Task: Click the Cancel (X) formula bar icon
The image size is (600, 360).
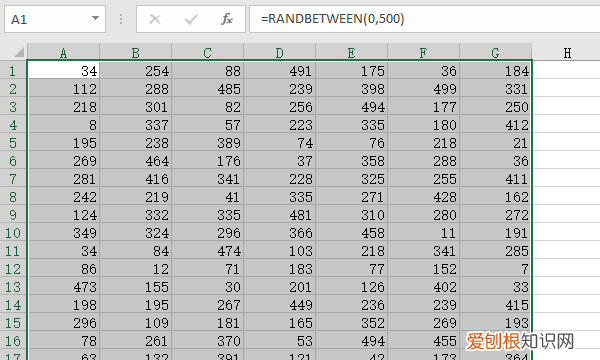Action: 155,19
